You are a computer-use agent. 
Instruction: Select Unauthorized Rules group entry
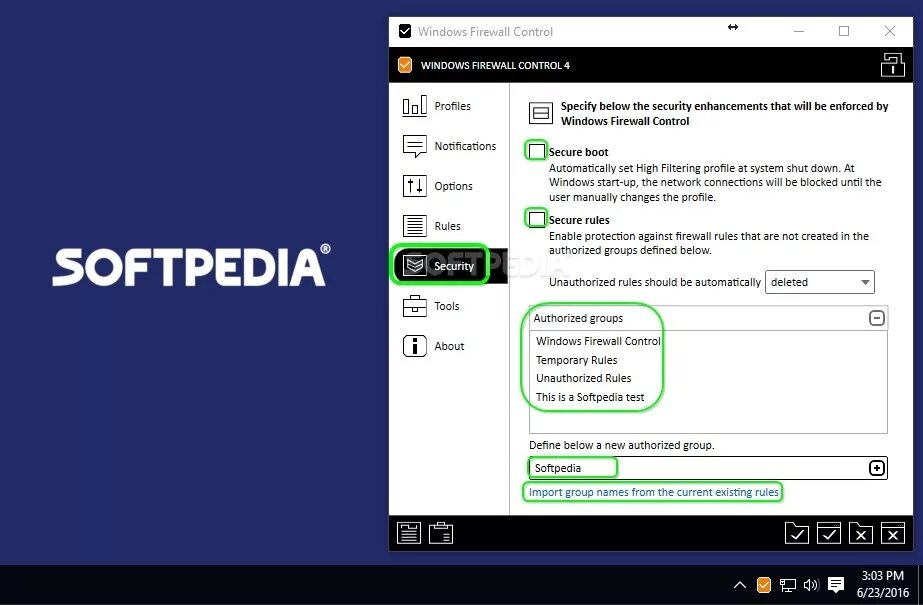coord(583,378)
